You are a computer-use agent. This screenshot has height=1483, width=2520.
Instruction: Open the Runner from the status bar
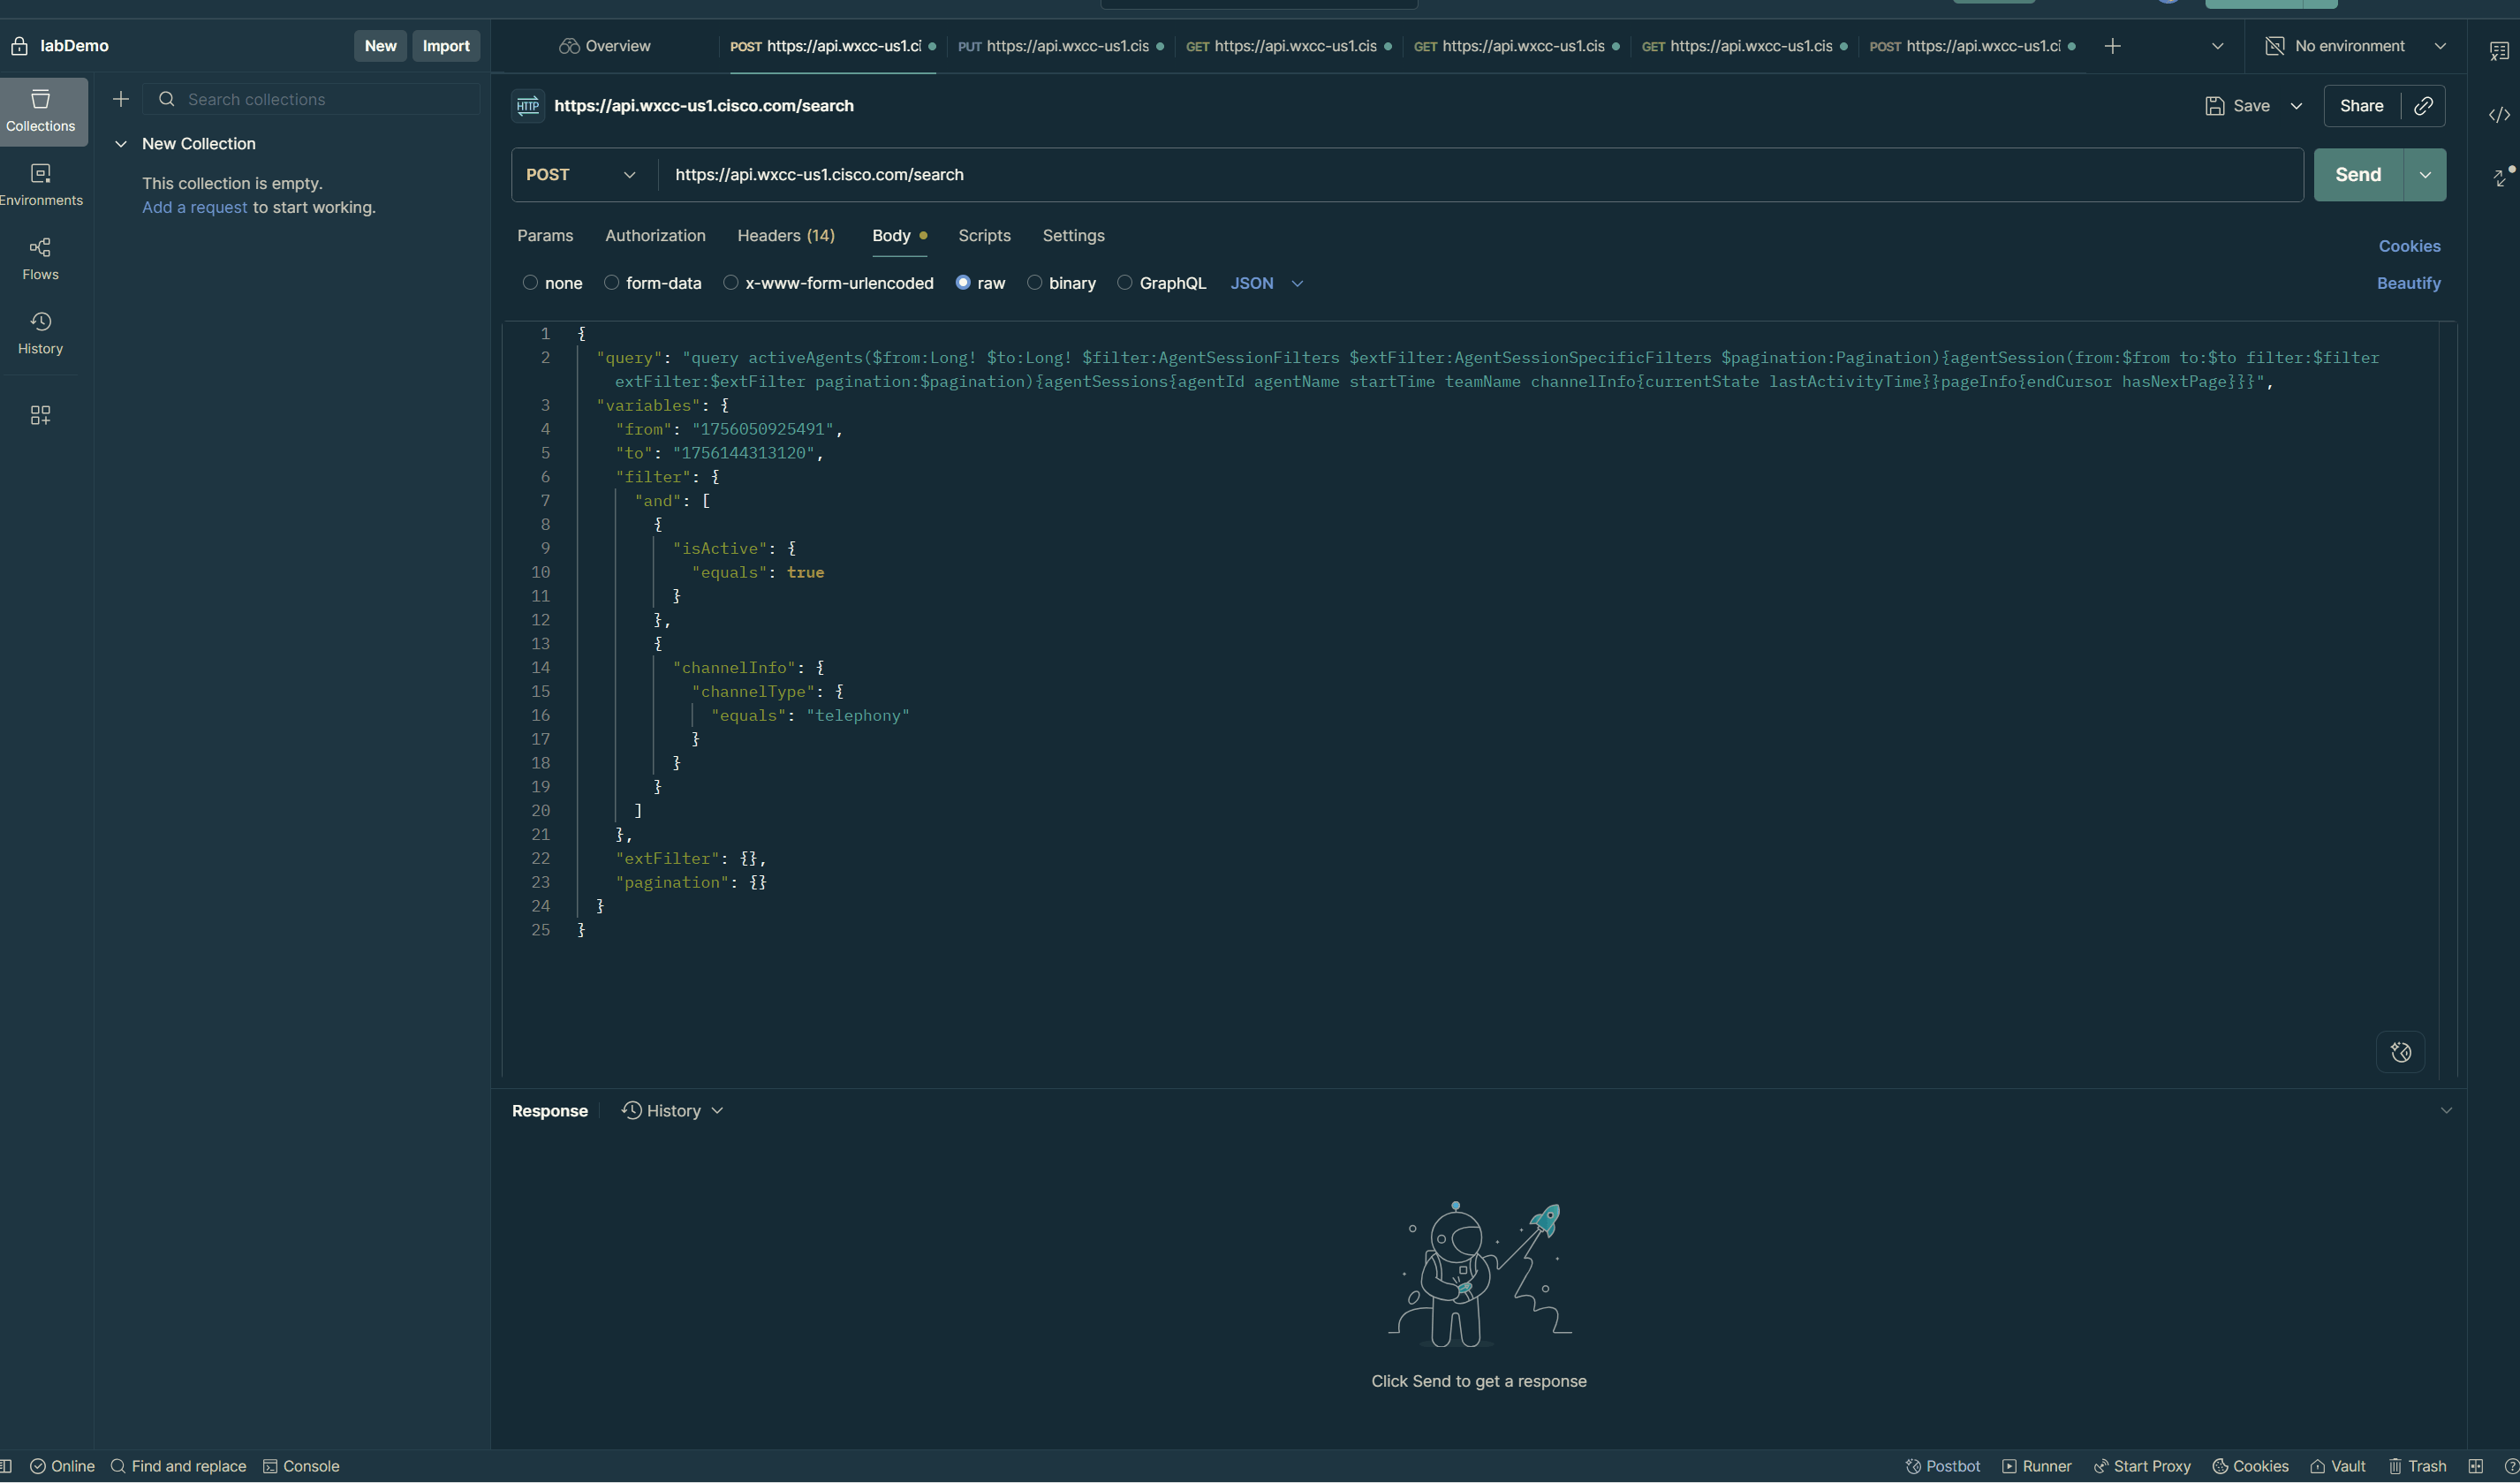(2036, 1466)
